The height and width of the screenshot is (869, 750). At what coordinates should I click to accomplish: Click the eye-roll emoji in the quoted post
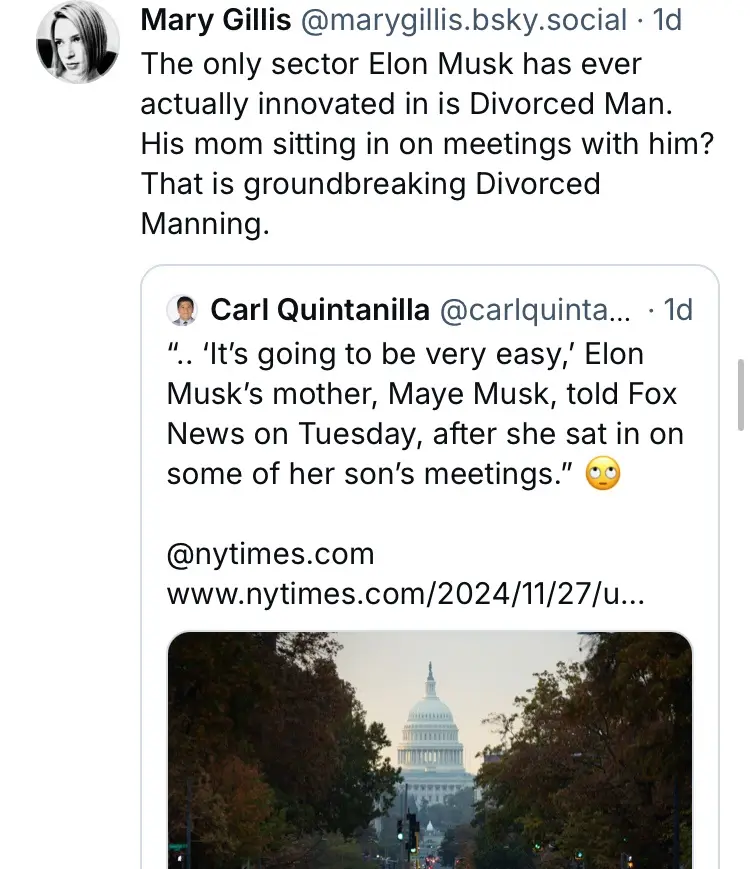pos(603,474)
